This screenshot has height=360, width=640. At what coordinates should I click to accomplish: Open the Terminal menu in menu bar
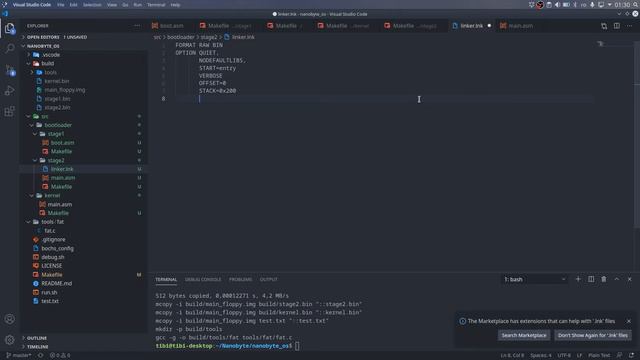point(156,5)
